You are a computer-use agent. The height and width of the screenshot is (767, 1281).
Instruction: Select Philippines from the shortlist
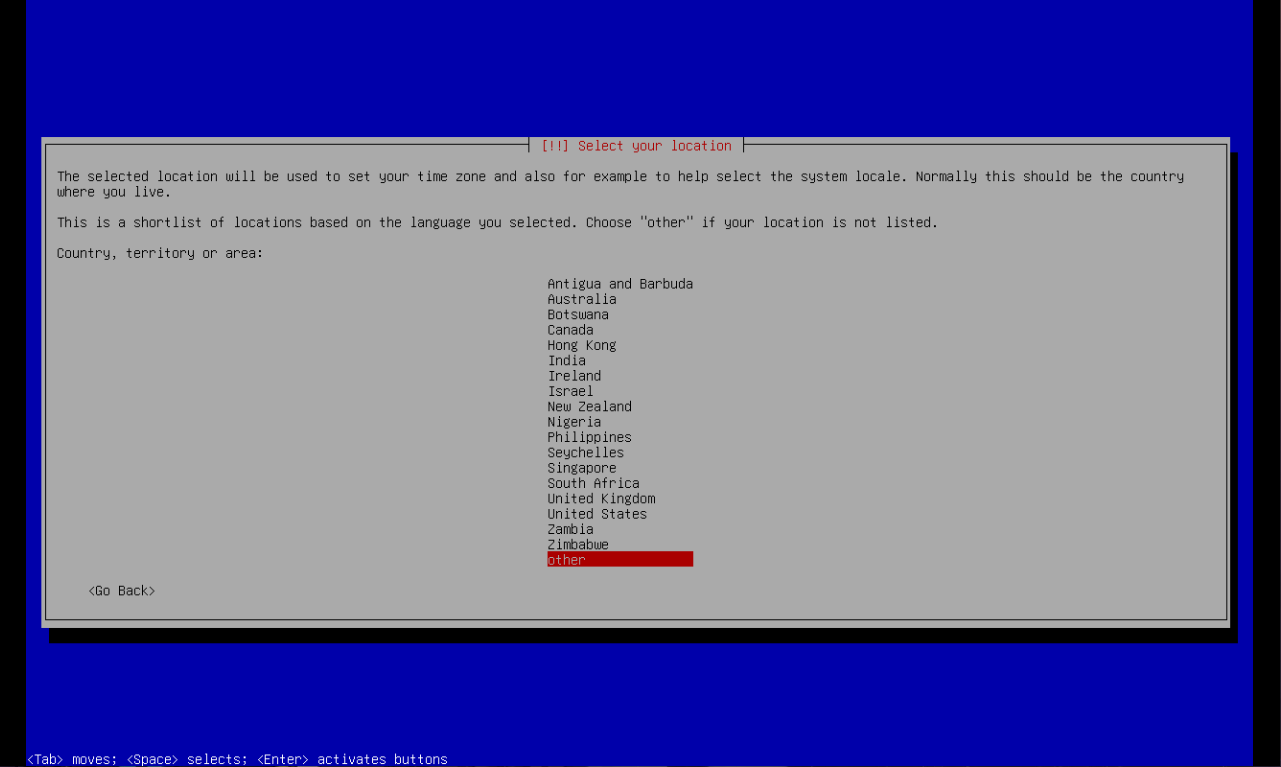pos(589,438)
